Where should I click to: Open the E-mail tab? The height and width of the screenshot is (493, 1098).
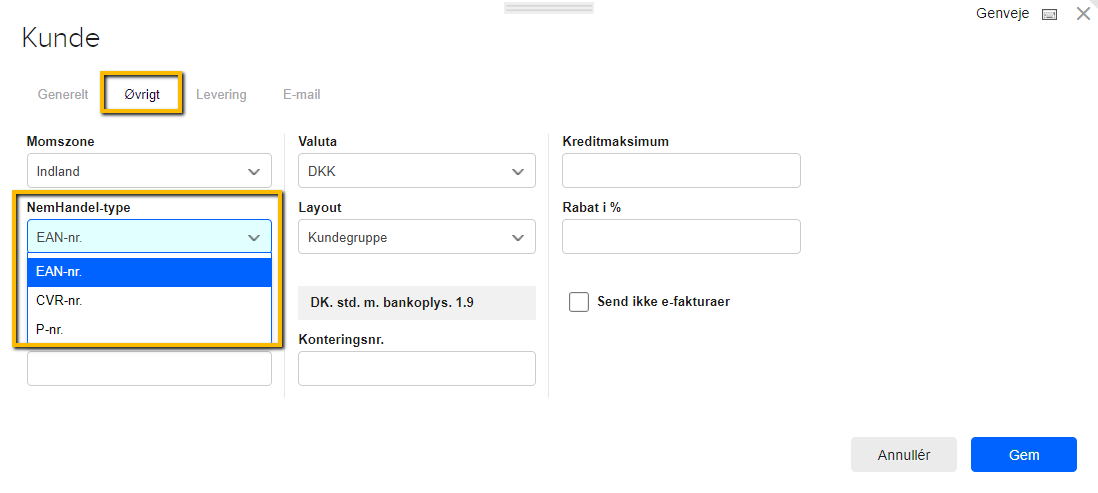tap(302, 95)
